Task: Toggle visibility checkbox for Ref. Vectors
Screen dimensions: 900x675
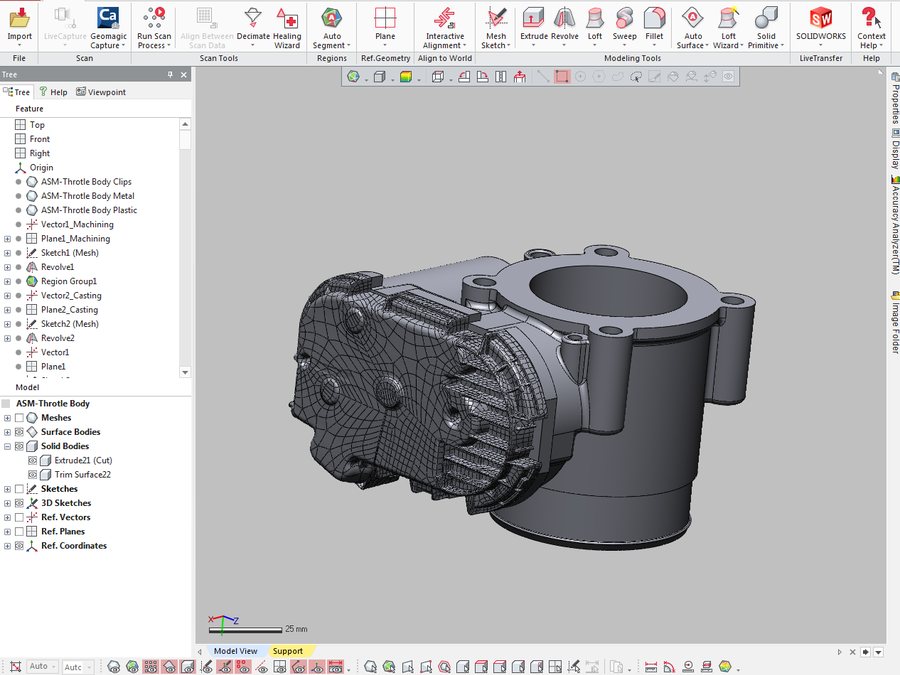Action: [x=19, y=518]
